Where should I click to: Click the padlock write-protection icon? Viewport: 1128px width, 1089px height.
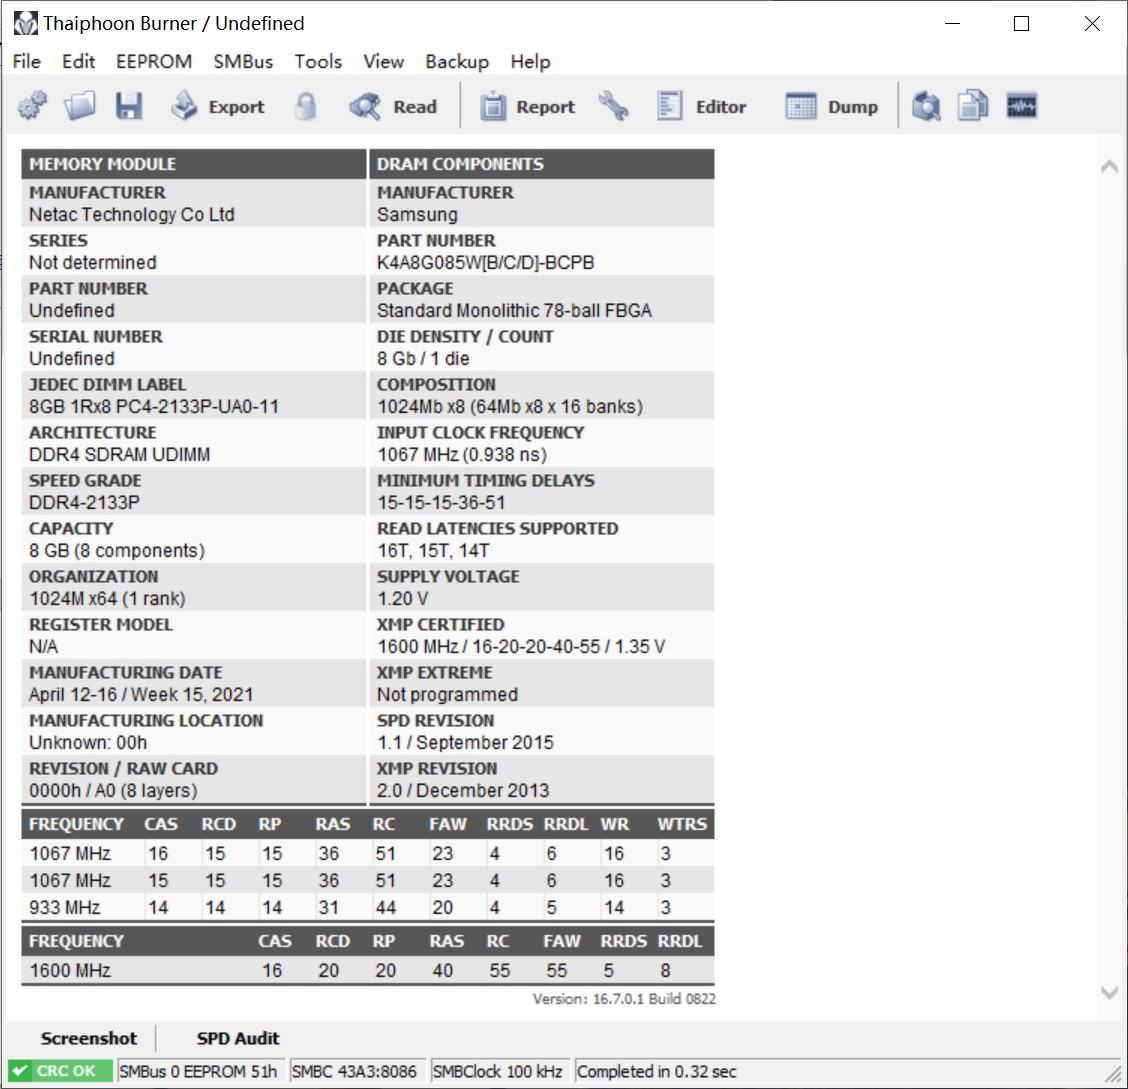pos(306,106)
